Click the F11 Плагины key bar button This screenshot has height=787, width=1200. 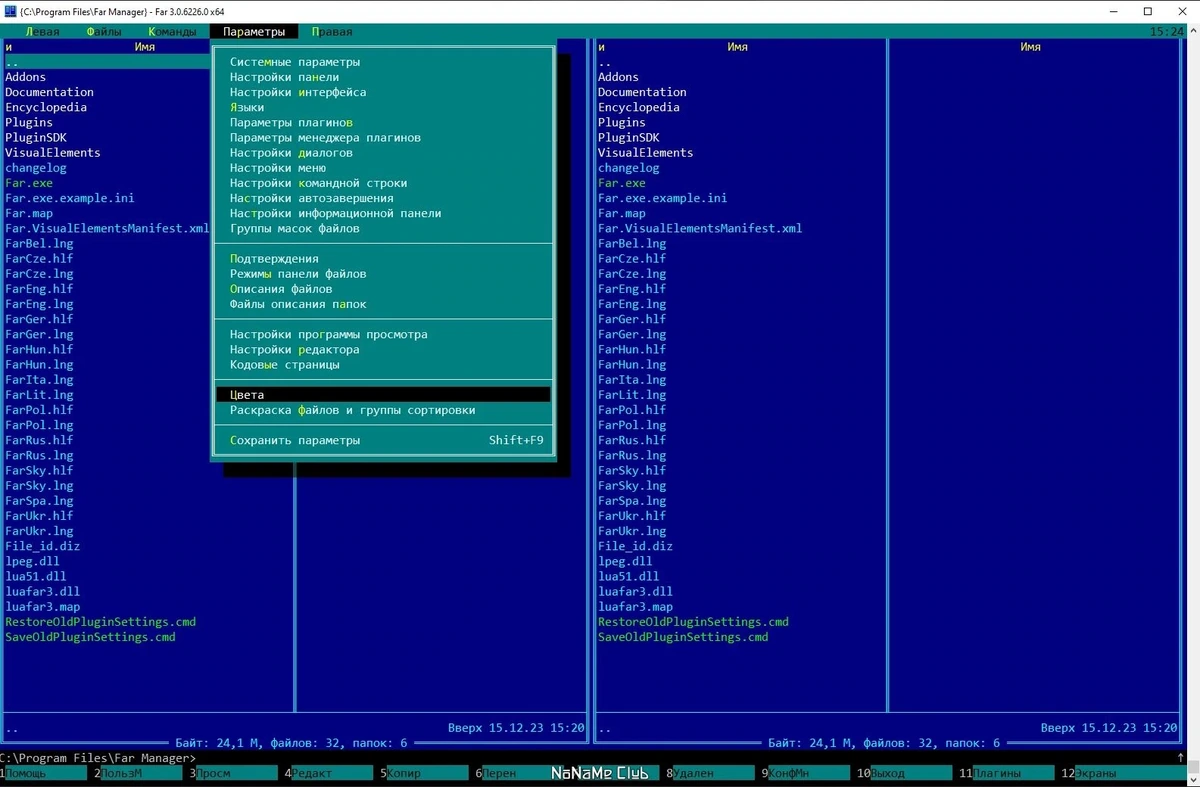click(1005, 773)
